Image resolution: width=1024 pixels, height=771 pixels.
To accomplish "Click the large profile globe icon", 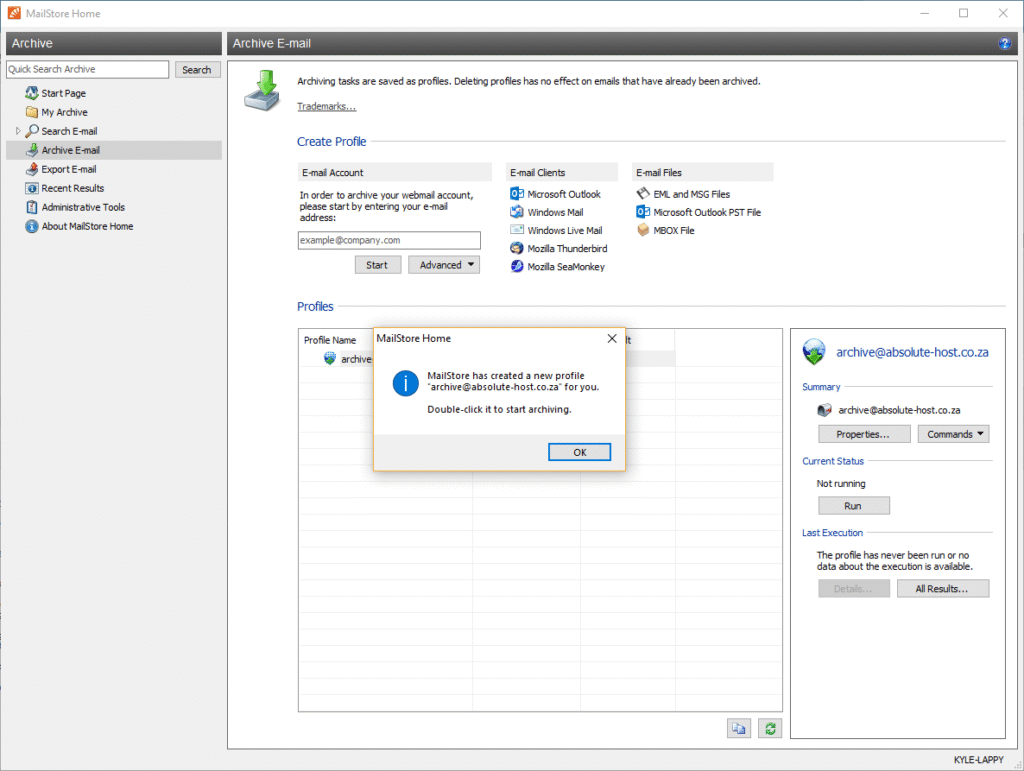I will tap(814, 352).
